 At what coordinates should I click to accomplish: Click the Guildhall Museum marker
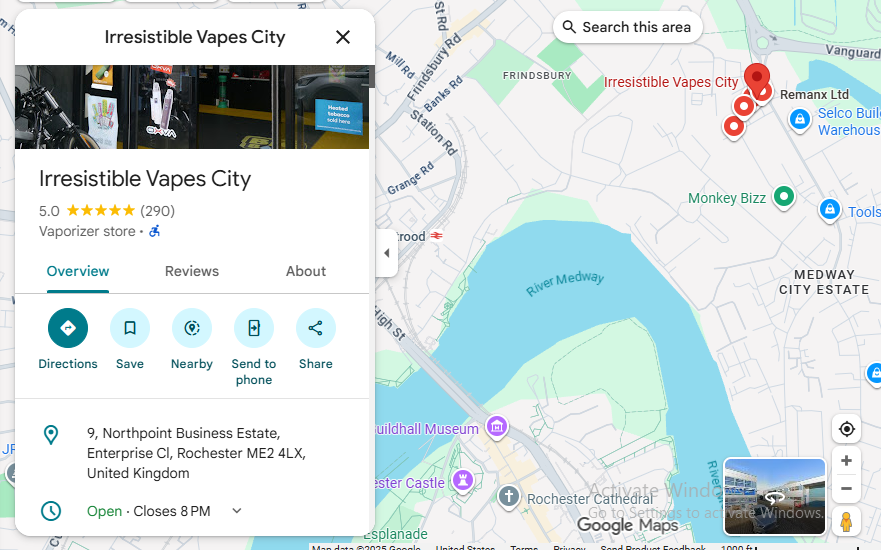pos(496,428)
